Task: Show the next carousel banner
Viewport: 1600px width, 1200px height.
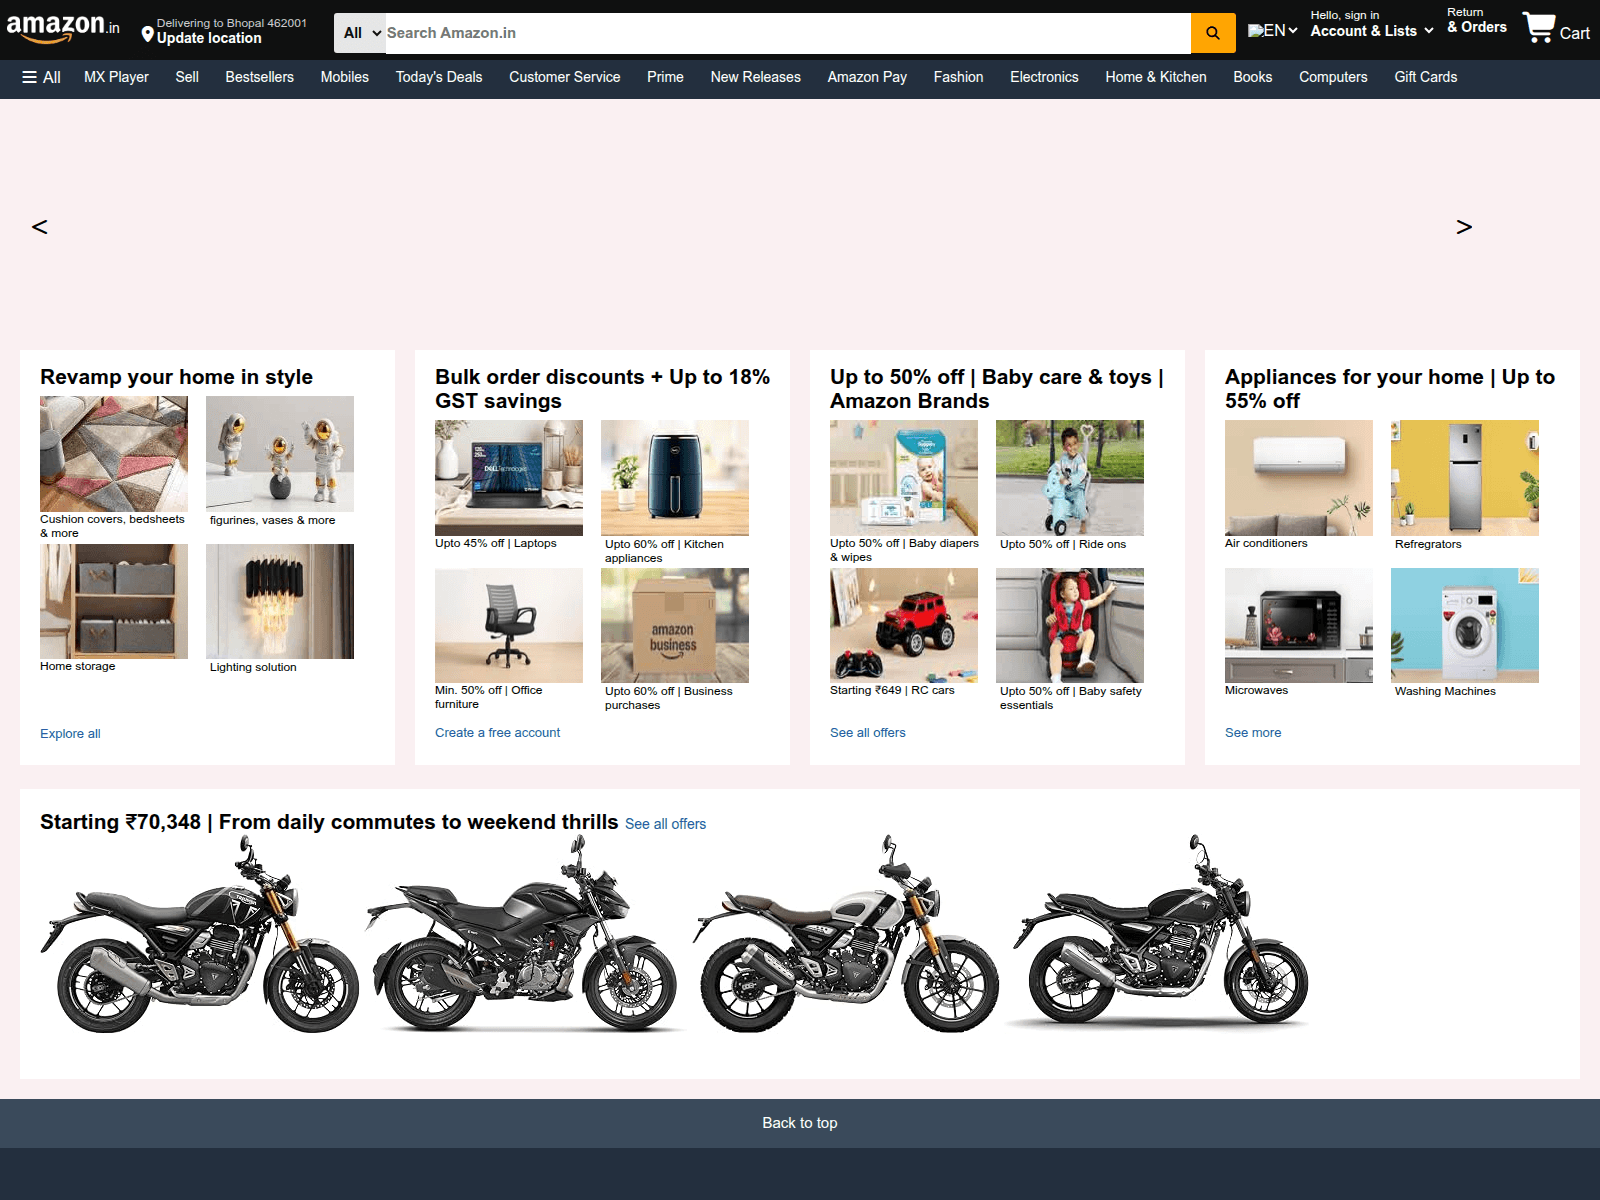Action: (1464, 227)
